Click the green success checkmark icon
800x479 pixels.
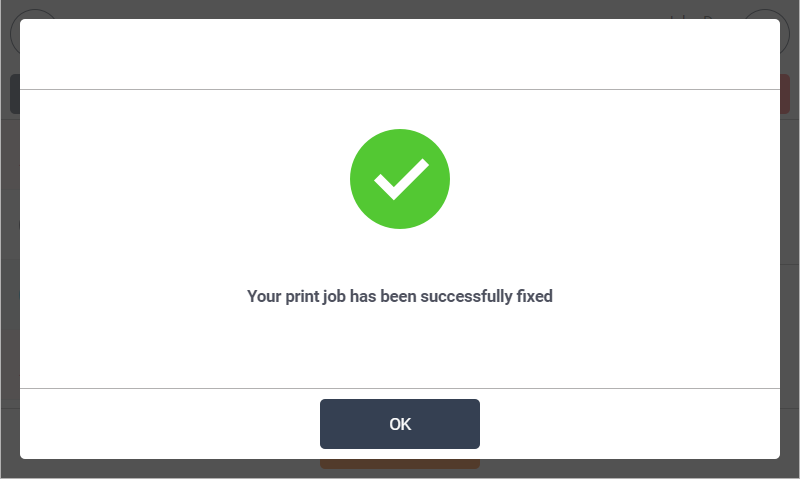point(400,179)
